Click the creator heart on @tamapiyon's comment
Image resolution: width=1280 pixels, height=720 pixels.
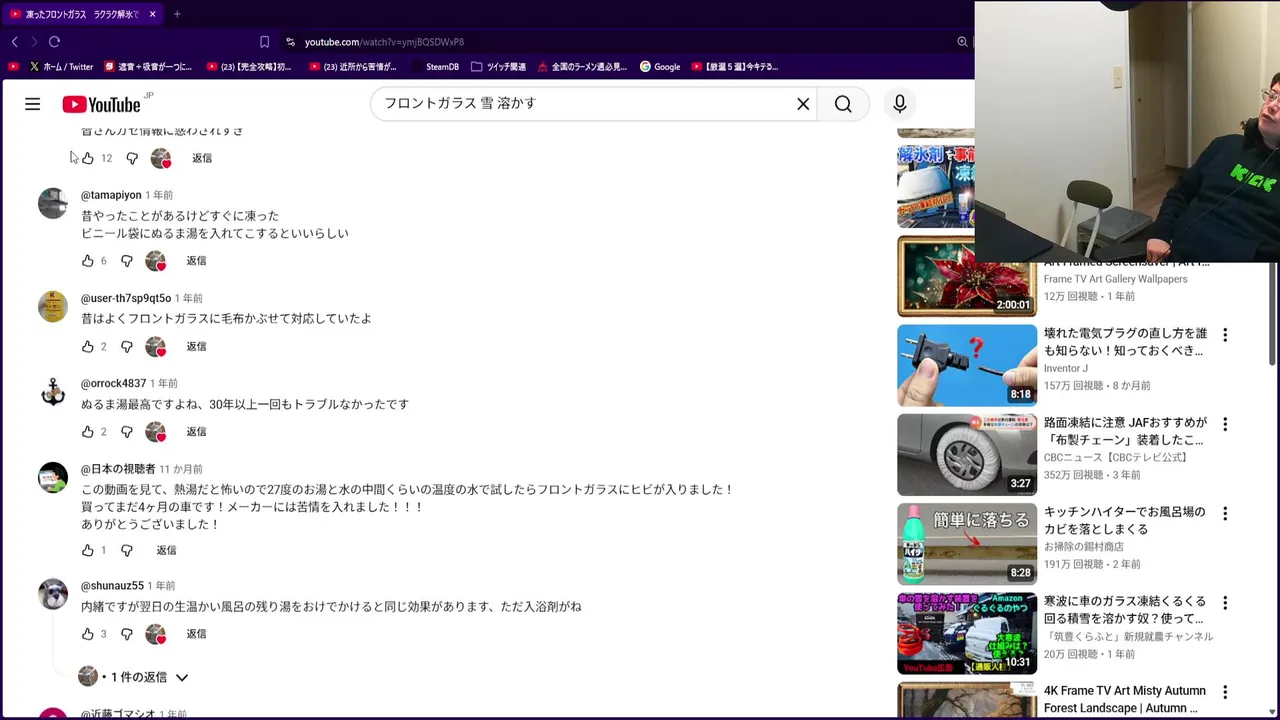coord(156,261)
